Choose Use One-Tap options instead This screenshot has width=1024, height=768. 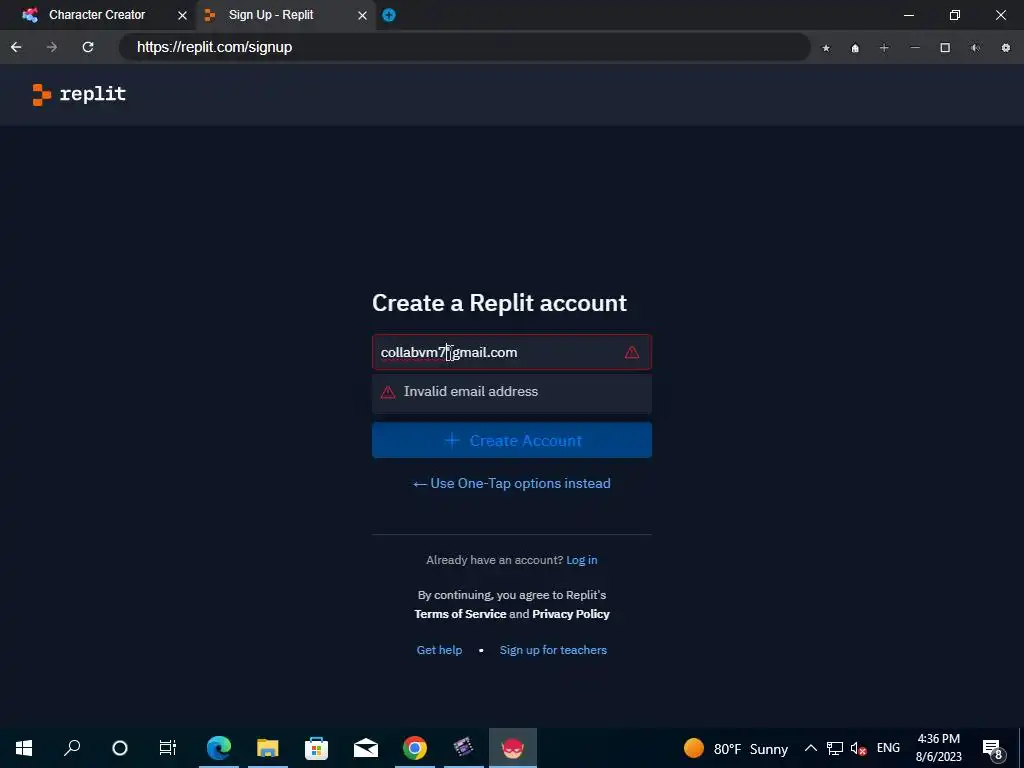512,483
